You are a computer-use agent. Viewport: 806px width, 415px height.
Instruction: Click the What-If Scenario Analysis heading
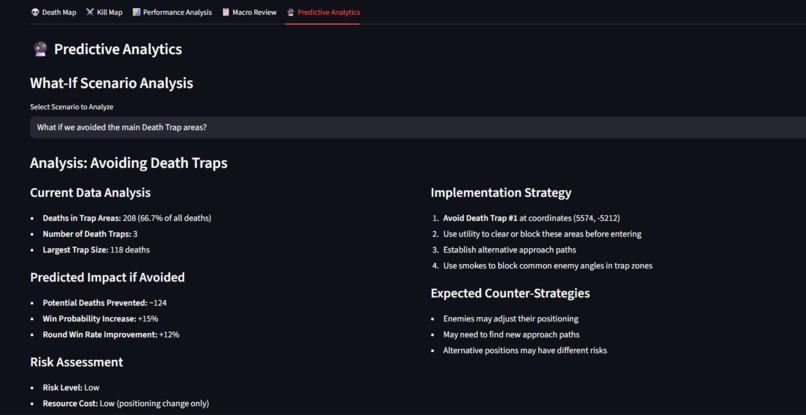[x=112, y=83]
